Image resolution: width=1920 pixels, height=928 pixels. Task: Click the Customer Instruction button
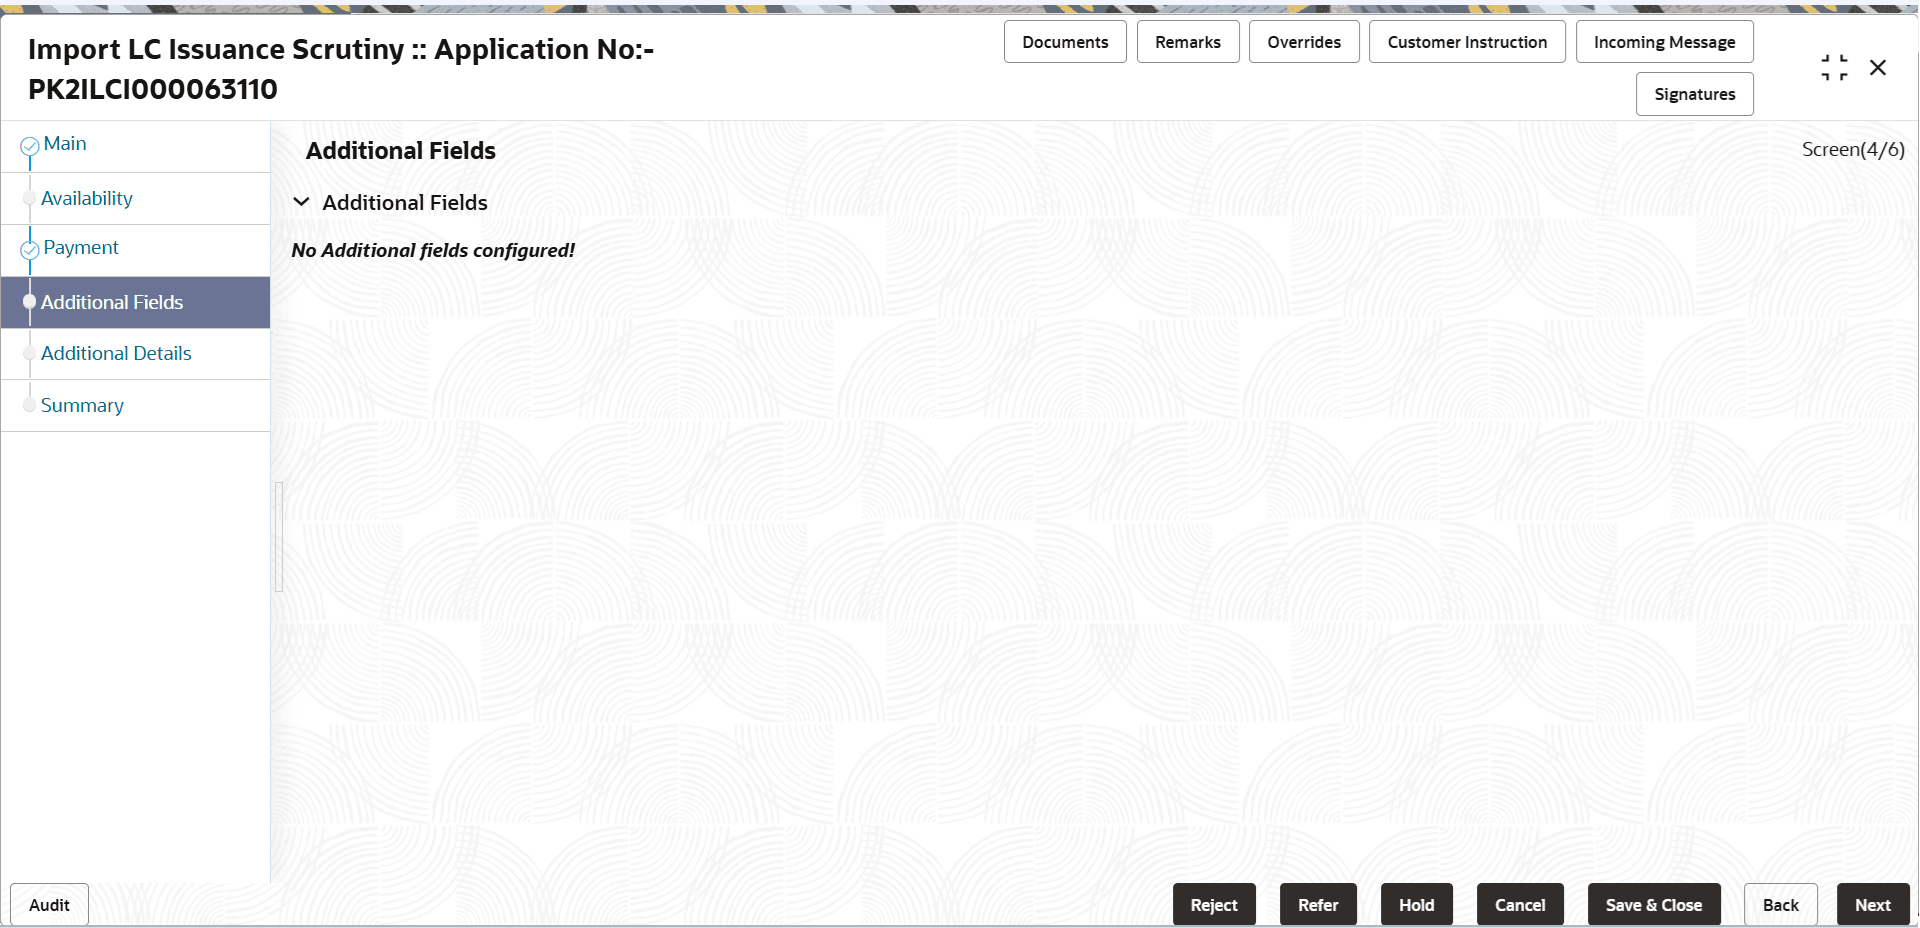tap(1466, 41)
